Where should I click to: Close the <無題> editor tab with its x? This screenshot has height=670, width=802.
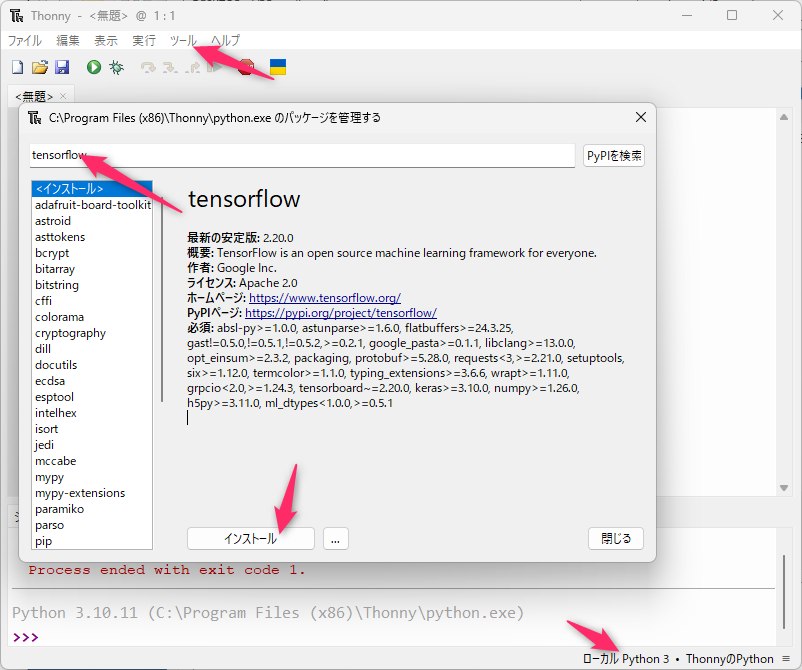[x=63, y=96]
